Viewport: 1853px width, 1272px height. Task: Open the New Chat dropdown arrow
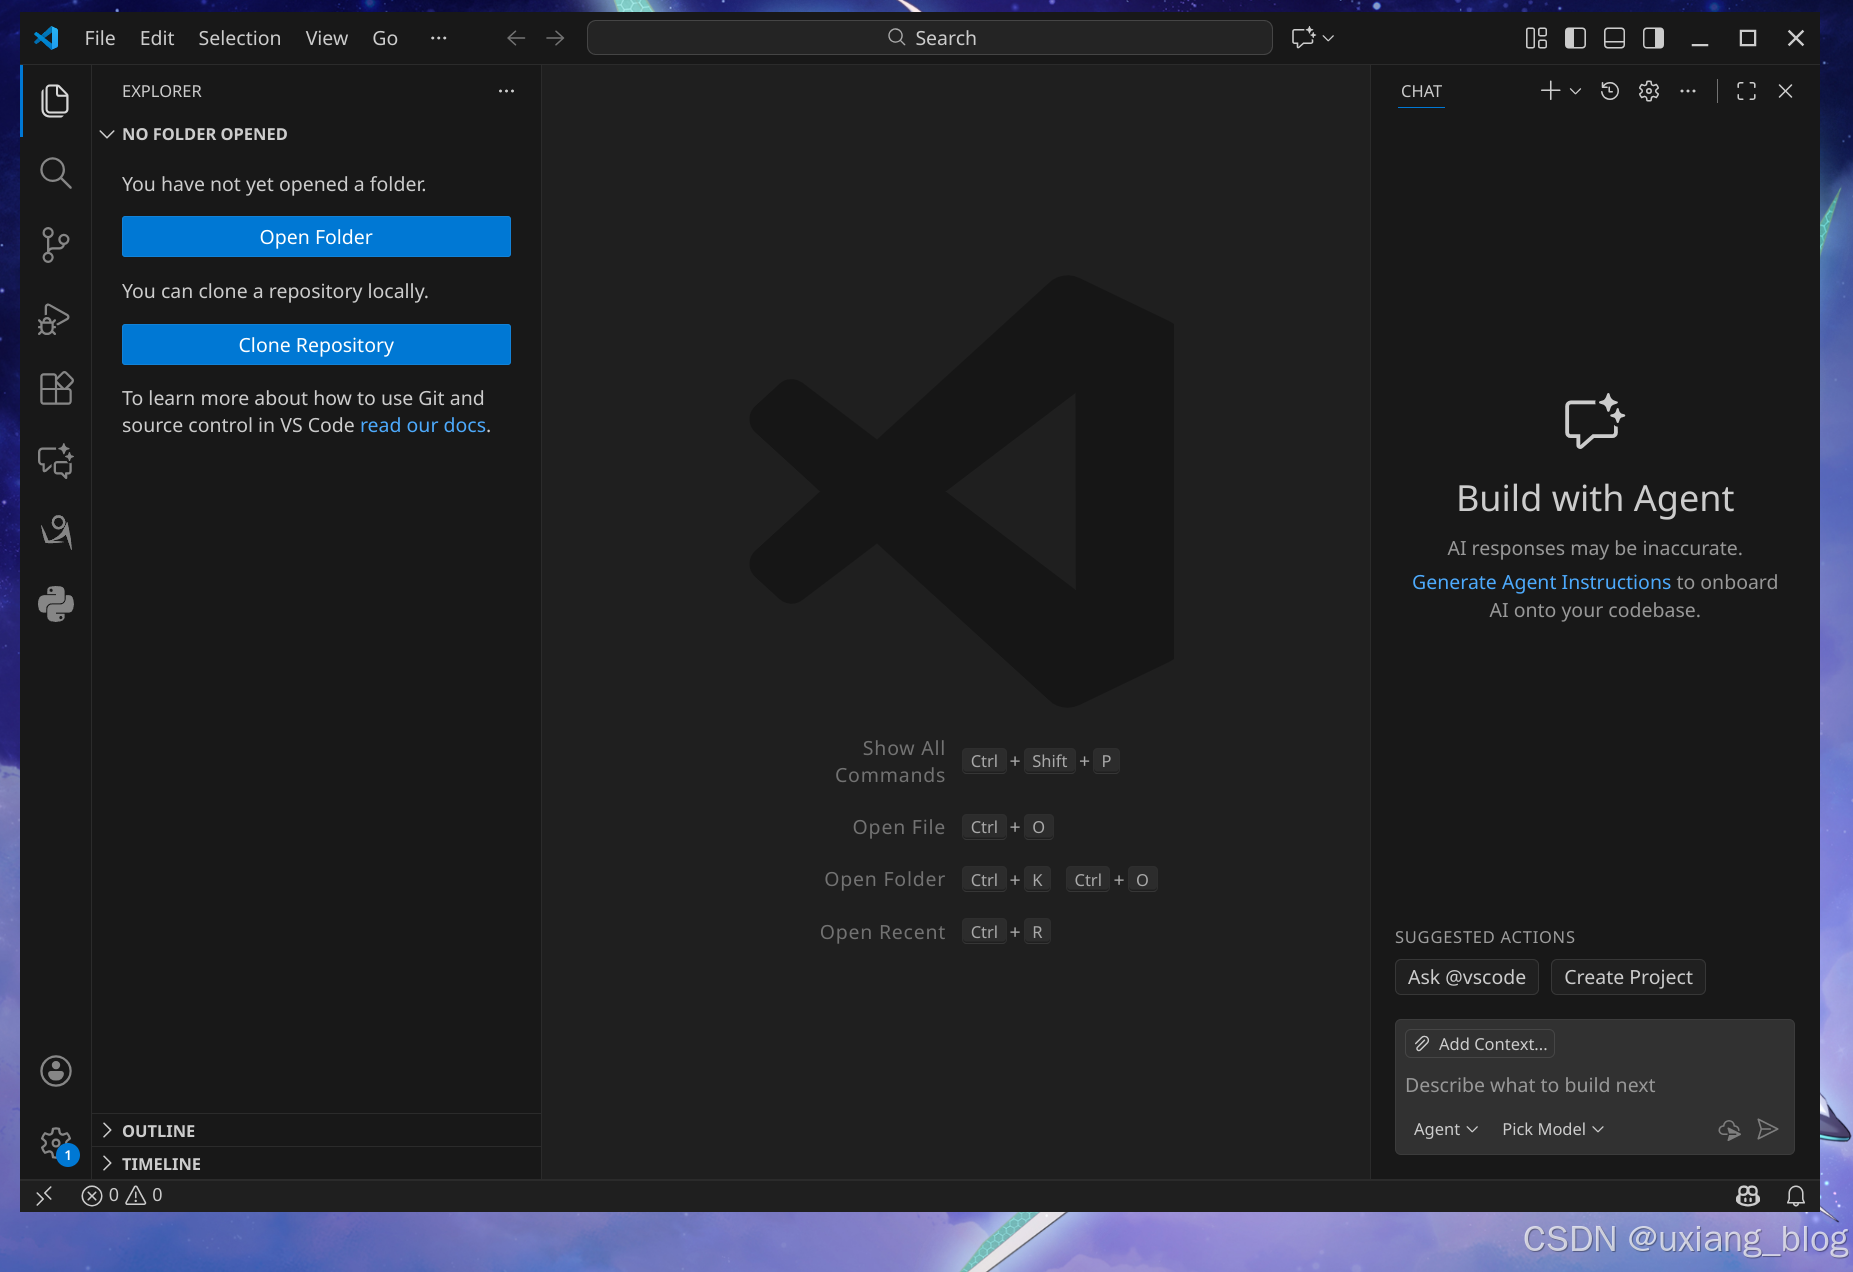(x=1575, y=91)
